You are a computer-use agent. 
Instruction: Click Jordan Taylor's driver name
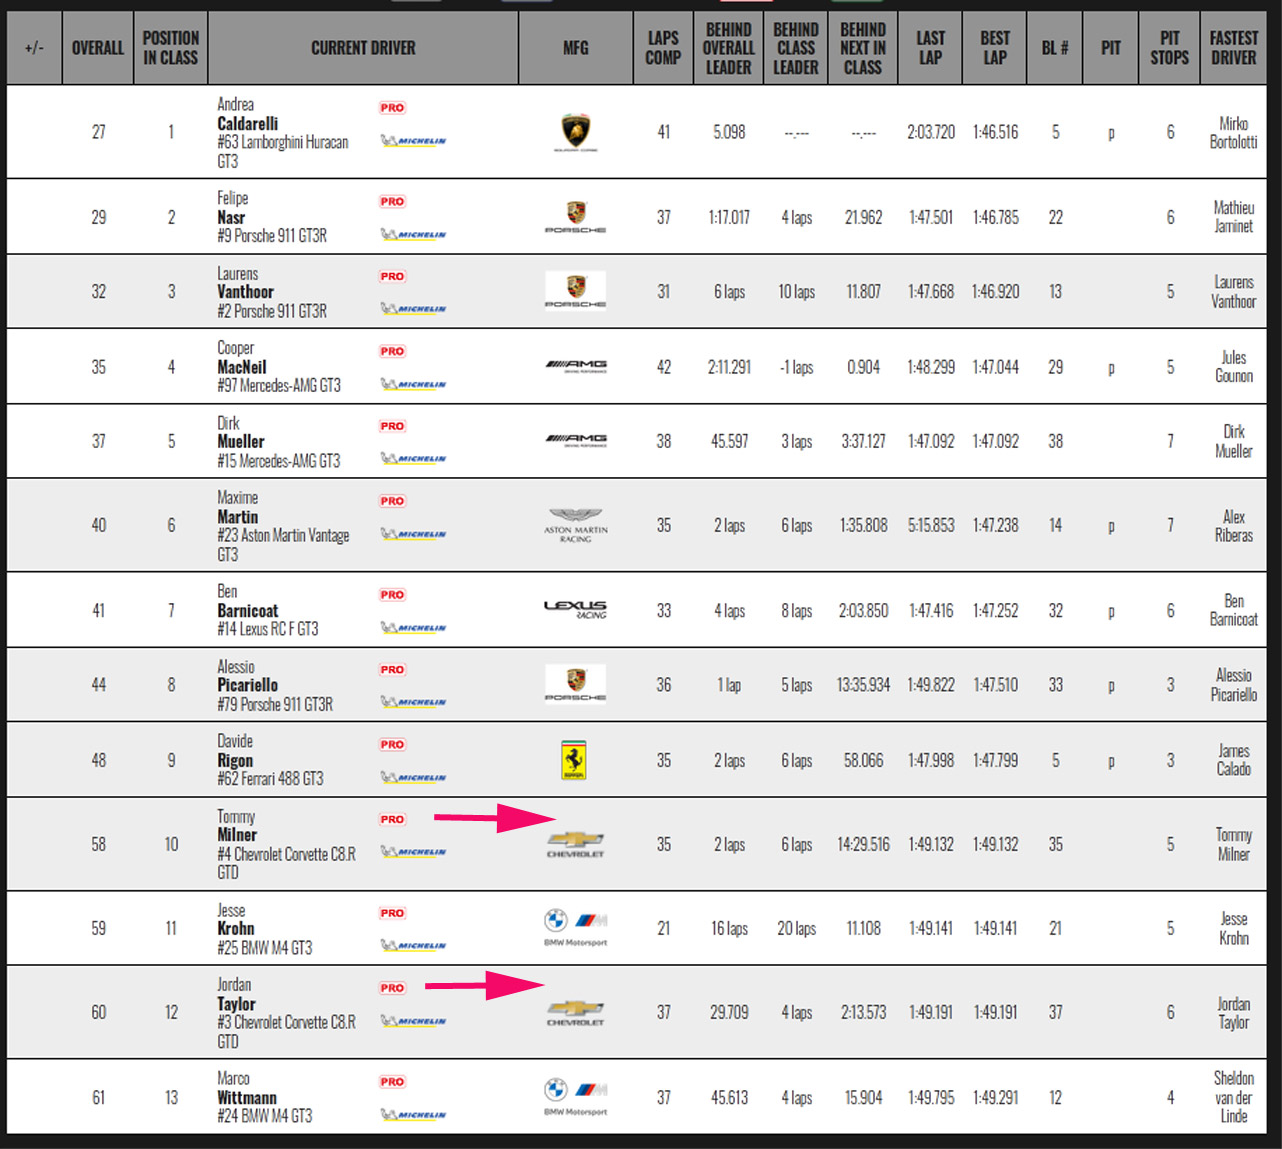[x=236, y=1004]
